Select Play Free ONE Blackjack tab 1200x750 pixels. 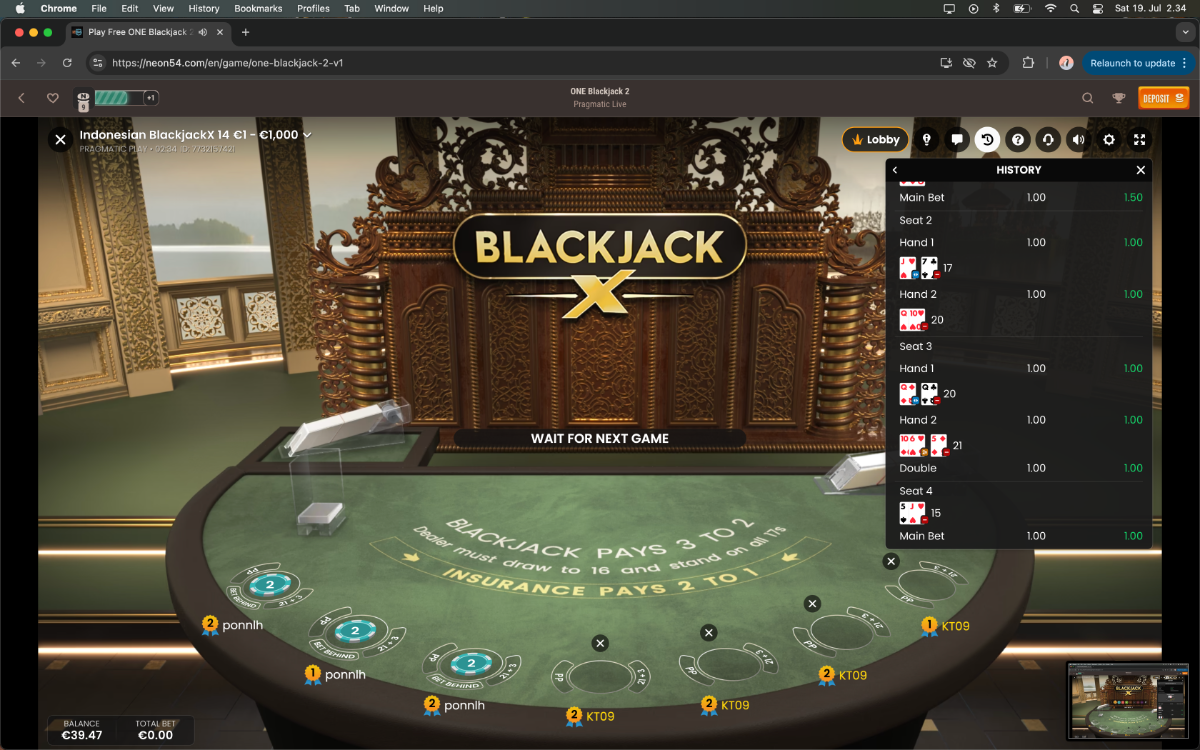point(147,32)
